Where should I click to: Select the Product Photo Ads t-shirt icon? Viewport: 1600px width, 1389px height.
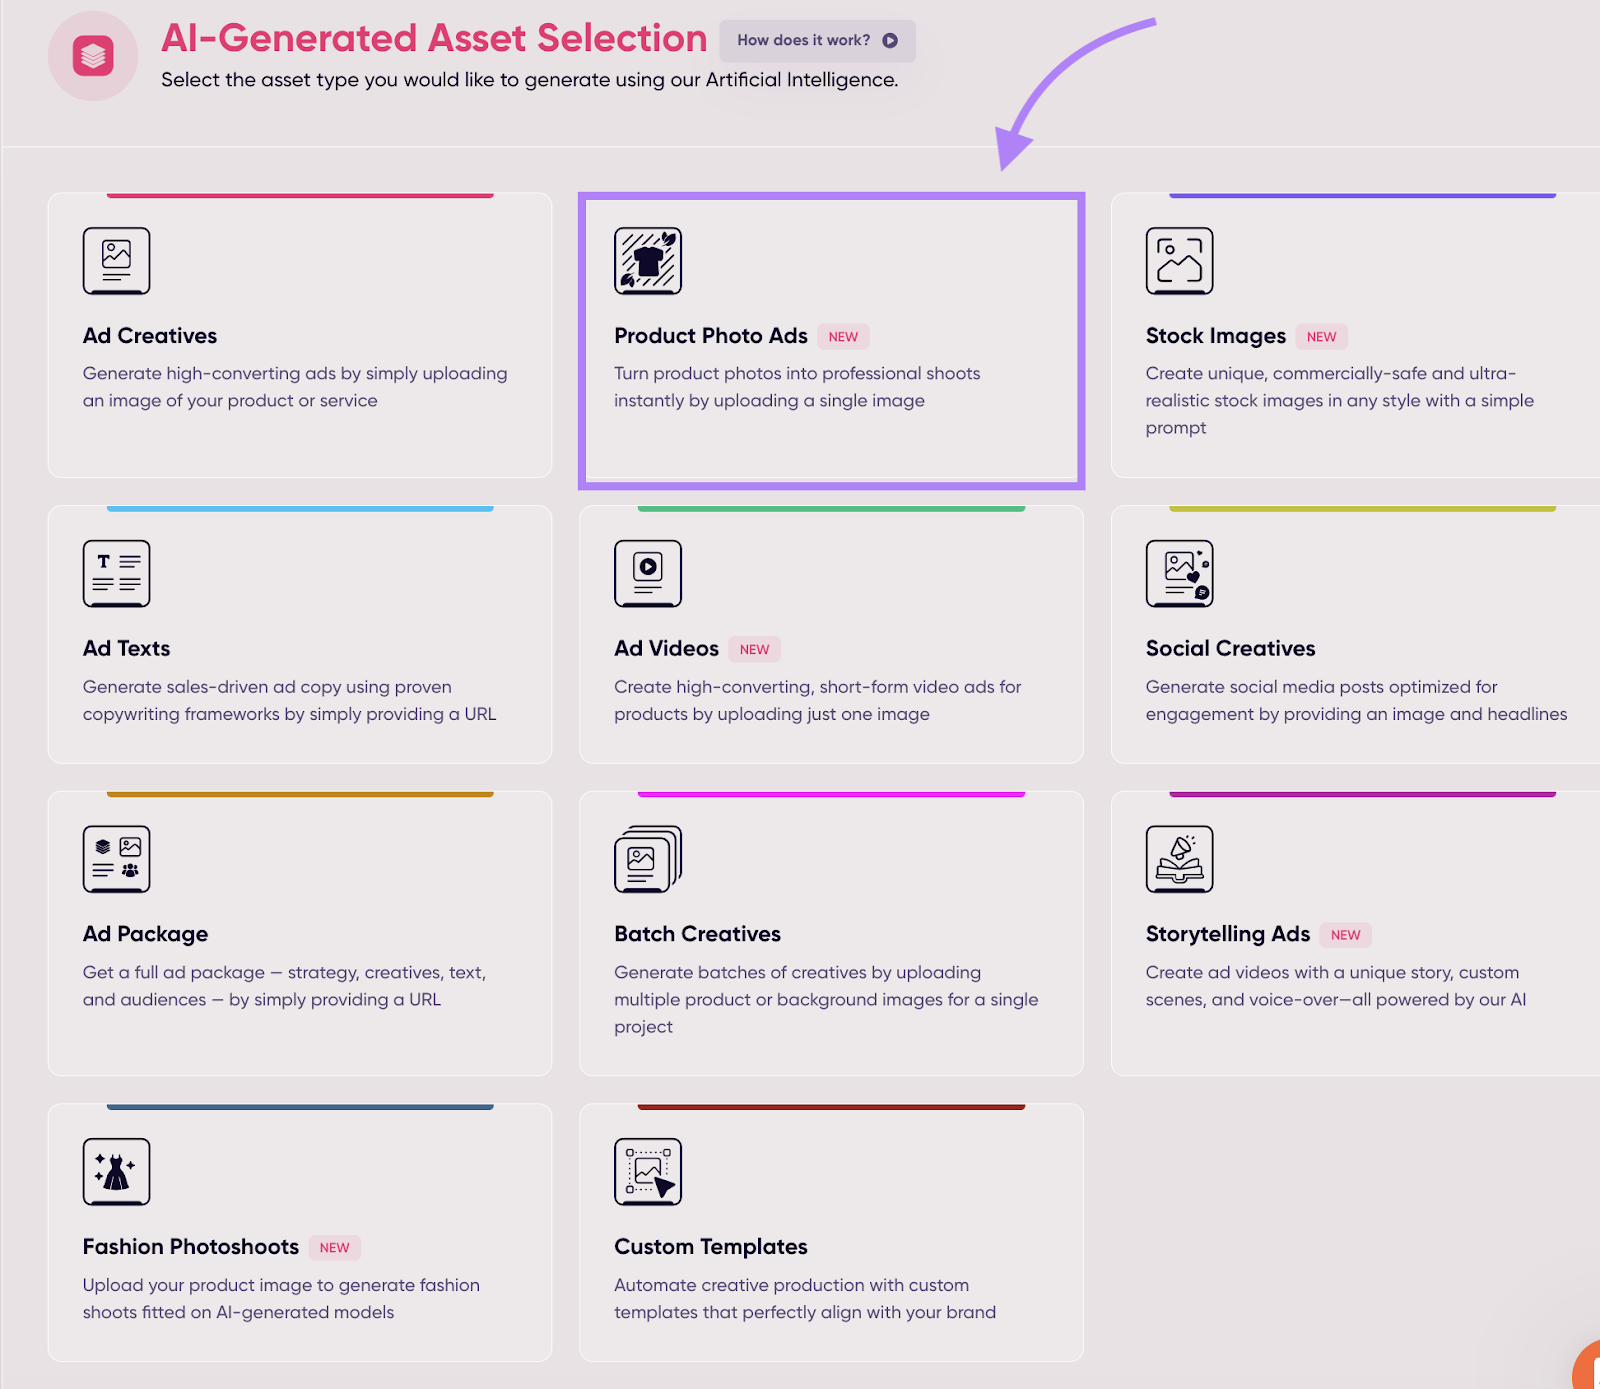(x=648, y=260)
